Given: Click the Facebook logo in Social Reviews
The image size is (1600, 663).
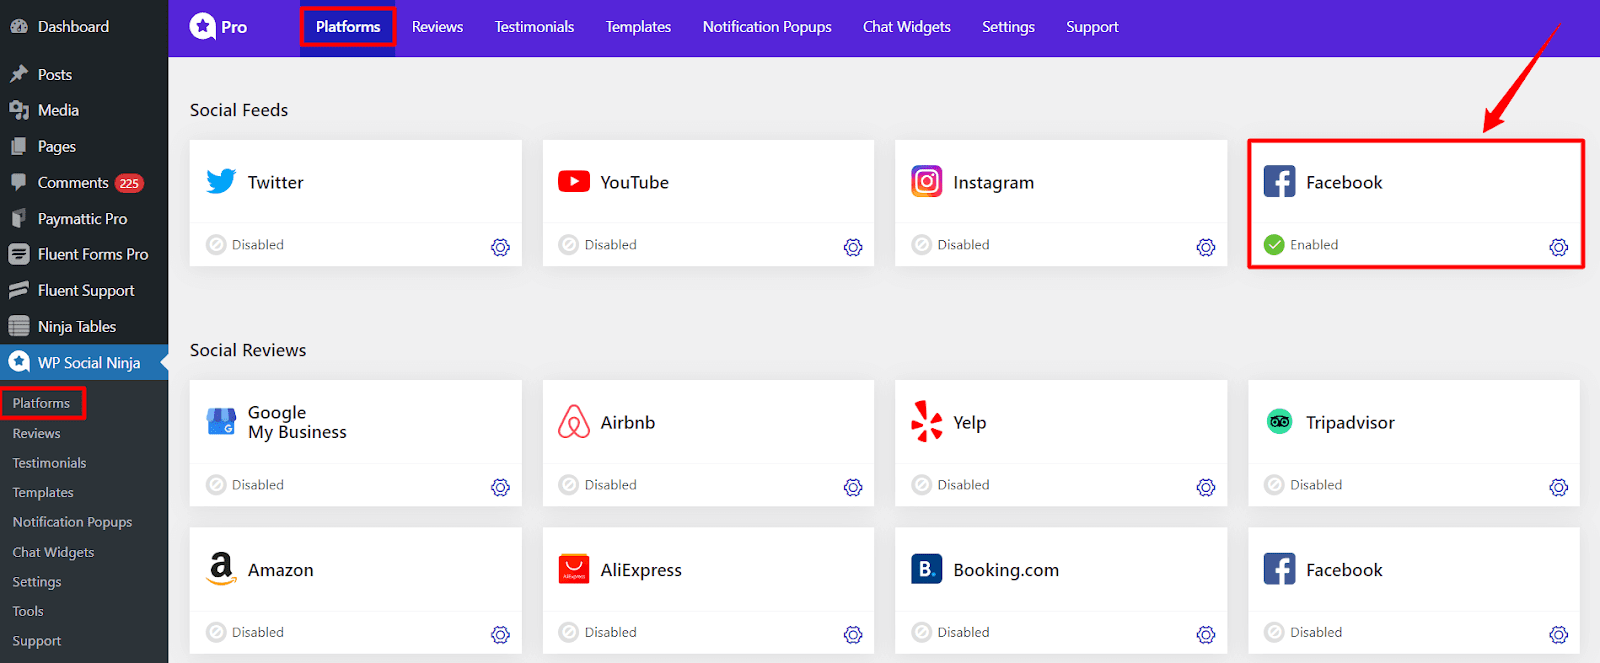Looking at the screenshot, I should pos(1279,569).
